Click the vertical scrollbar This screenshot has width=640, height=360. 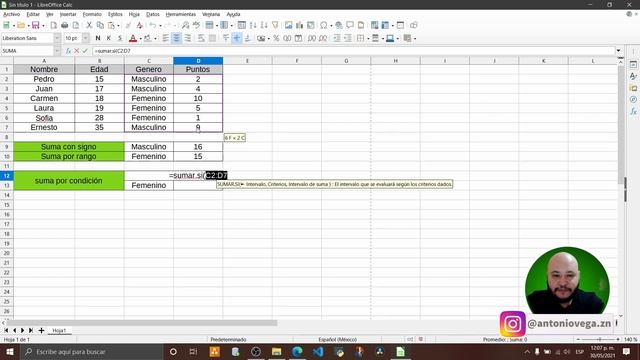(621, 188)
